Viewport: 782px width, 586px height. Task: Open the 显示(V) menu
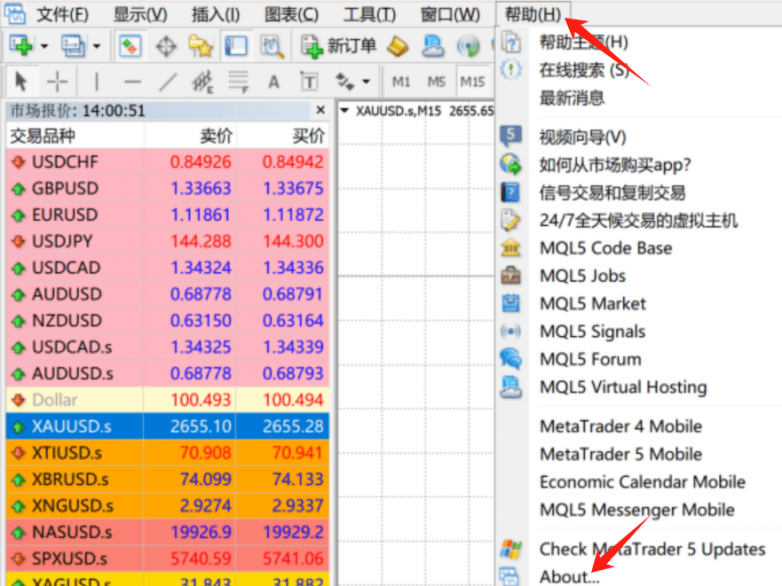click(140, 14)
